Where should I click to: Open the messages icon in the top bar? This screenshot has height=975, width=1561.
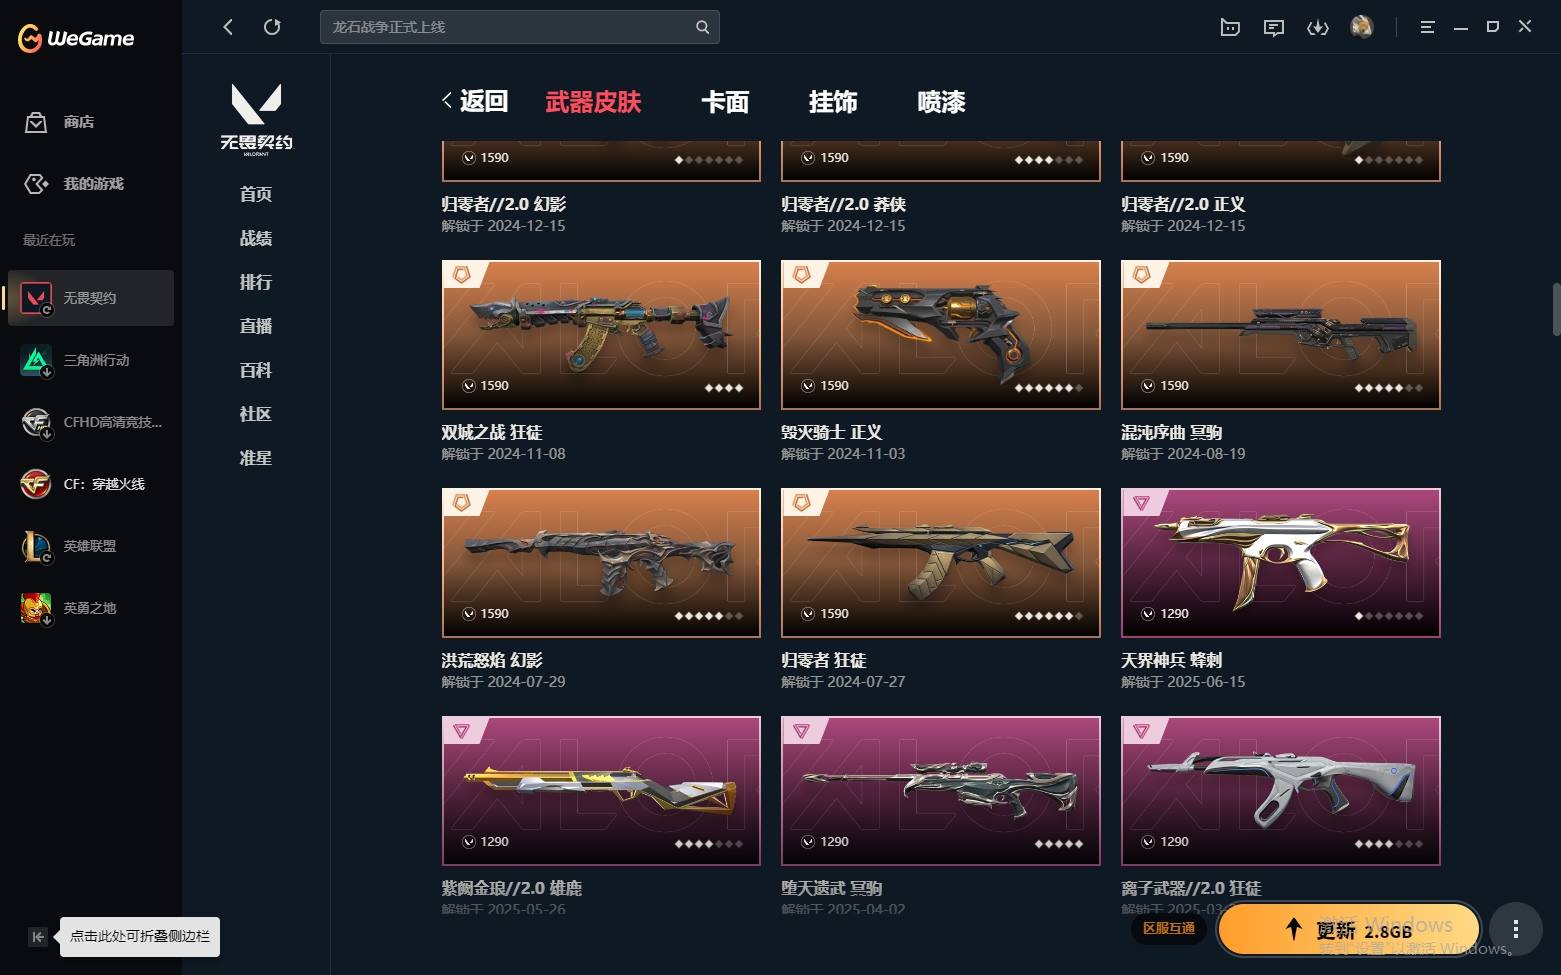tap(1274, 27)
